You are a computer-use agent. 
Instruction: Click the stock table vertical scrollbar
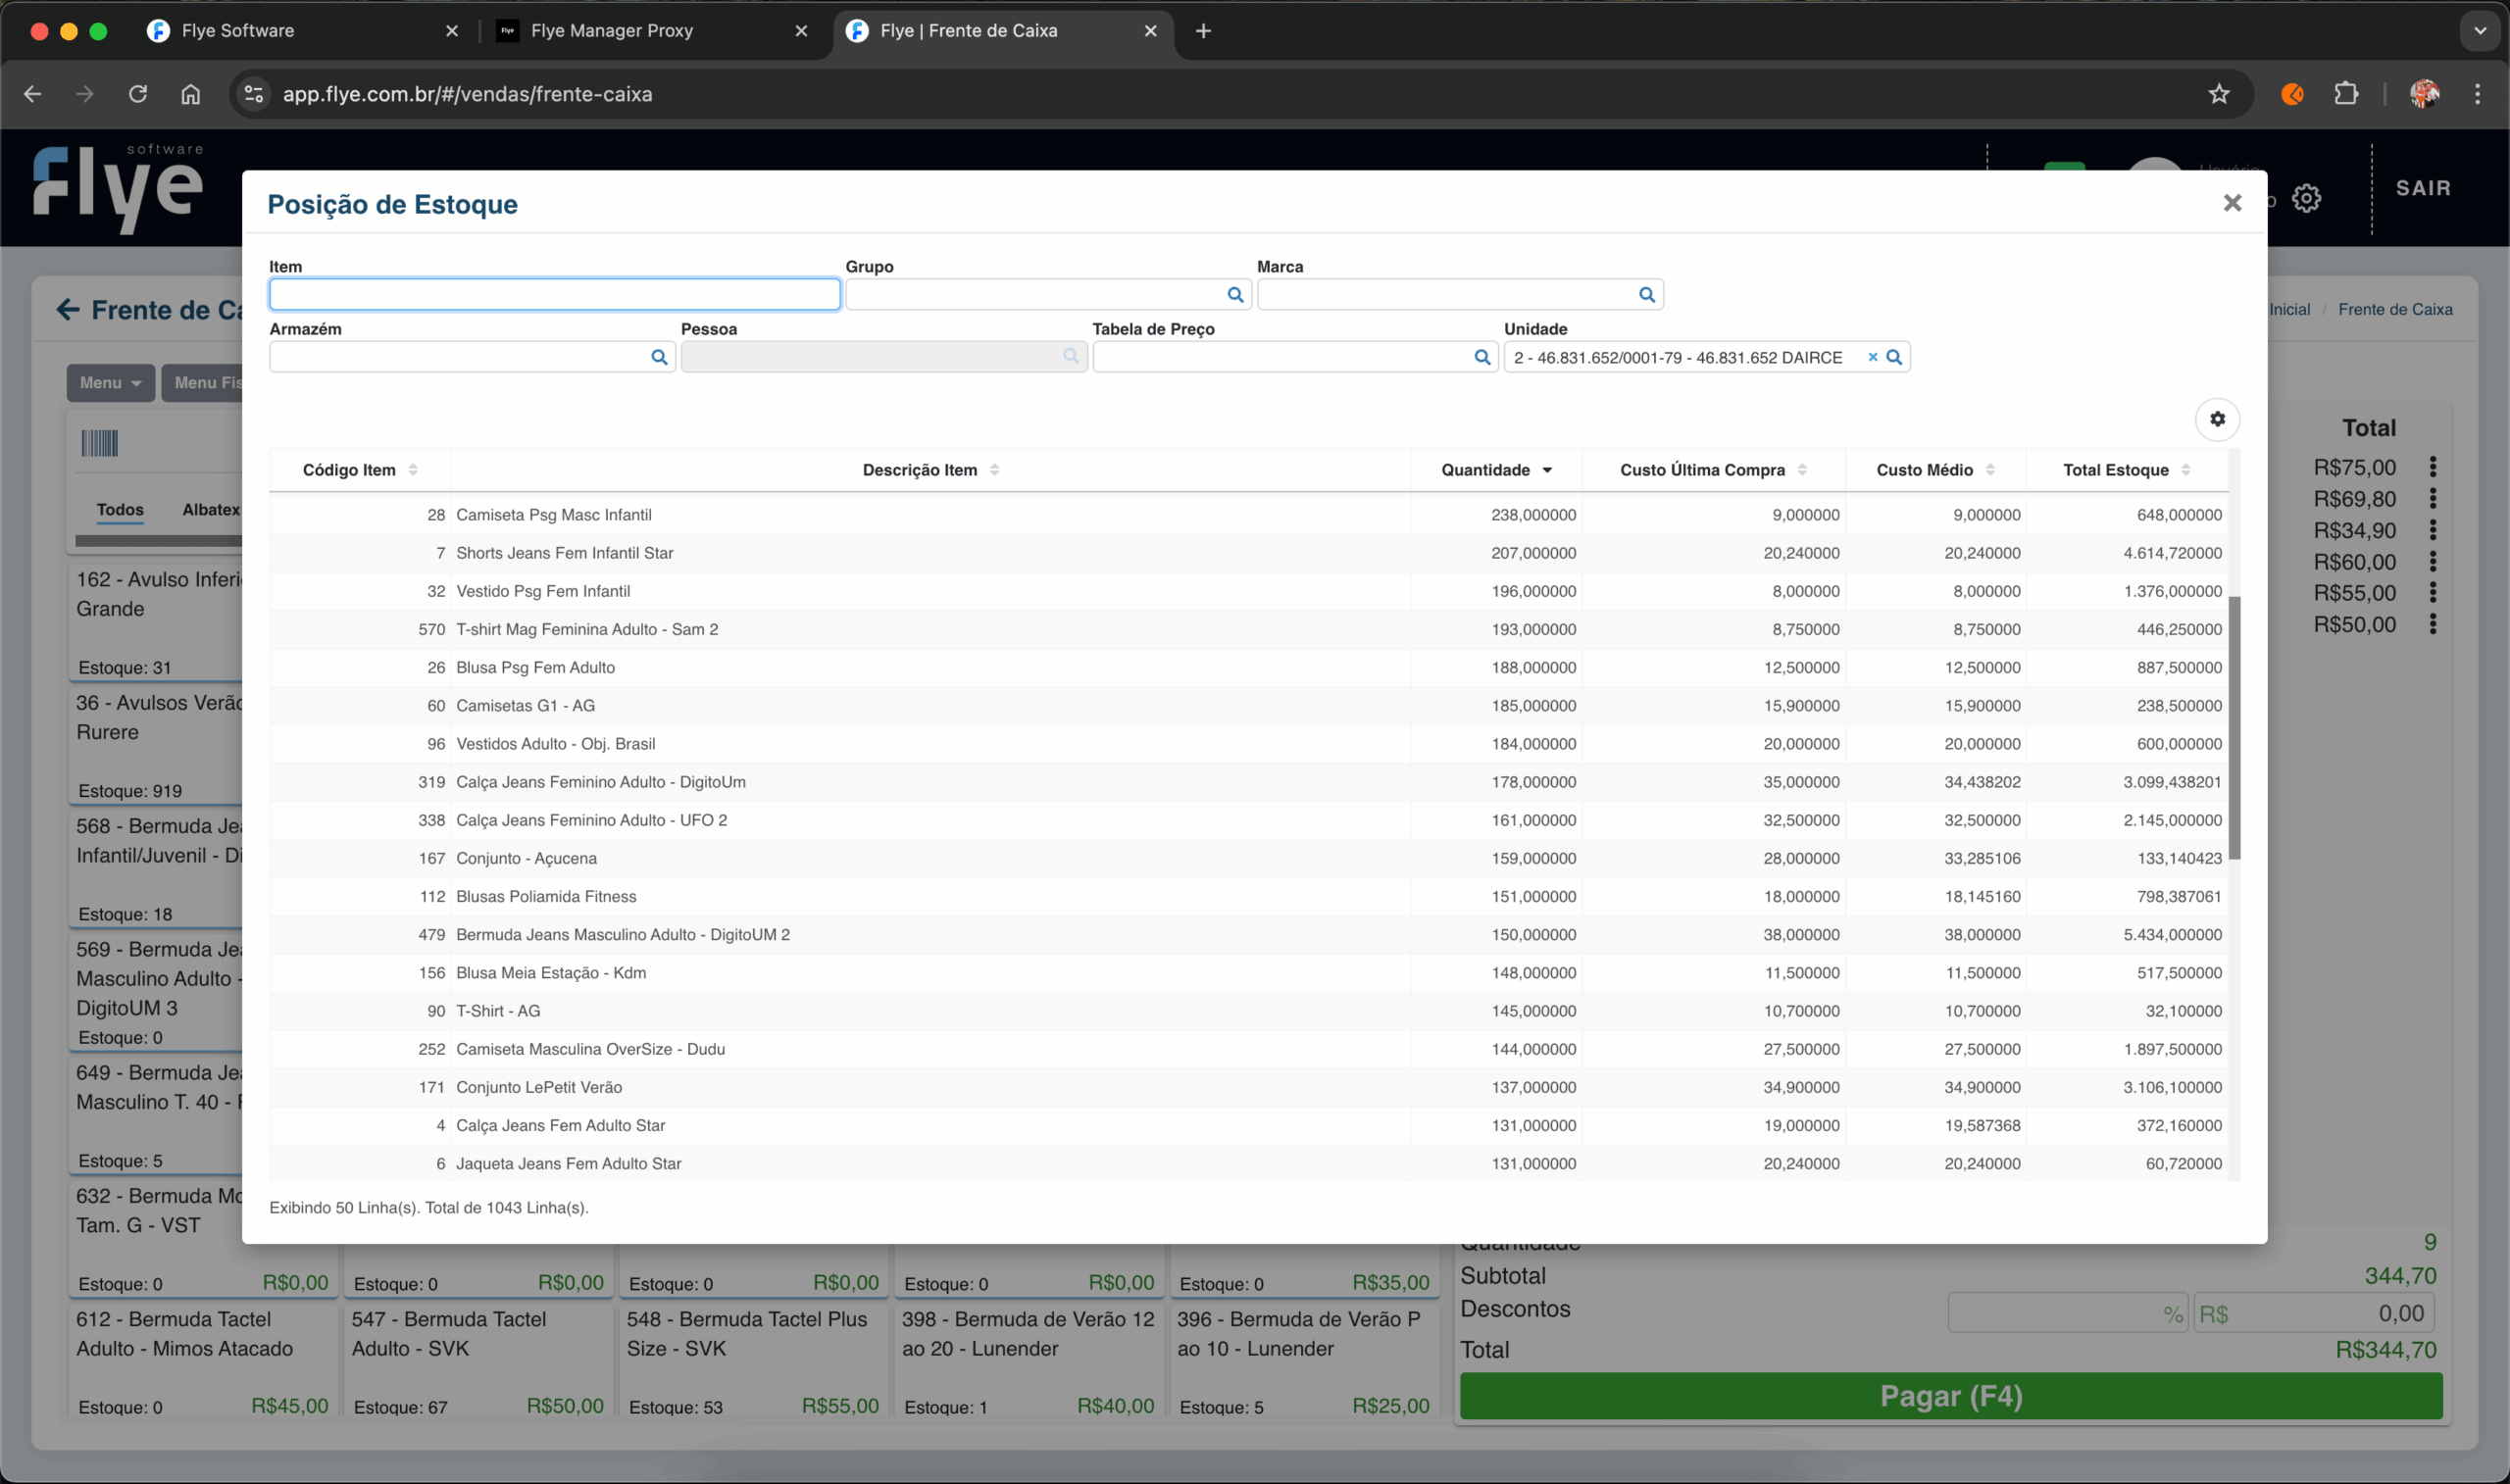(2234, 727)
